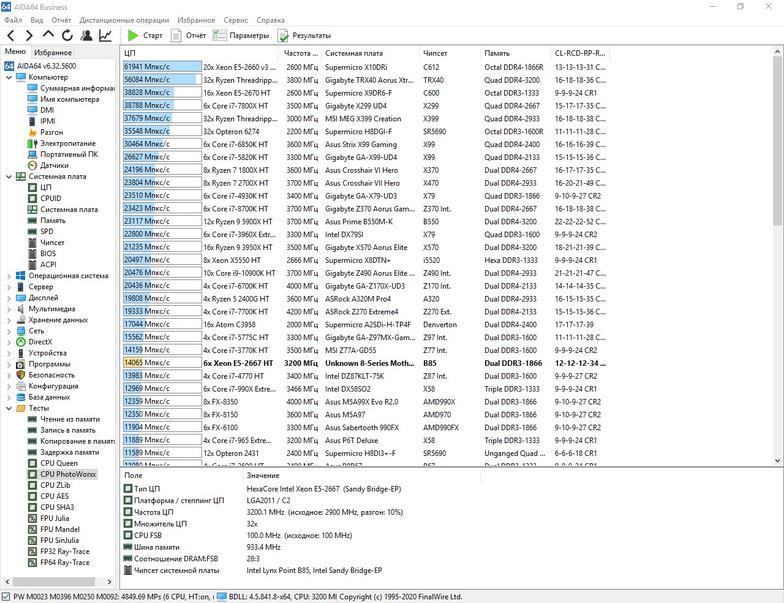
Task: Click the Forward navigation arrow
Action: point(29,36)
